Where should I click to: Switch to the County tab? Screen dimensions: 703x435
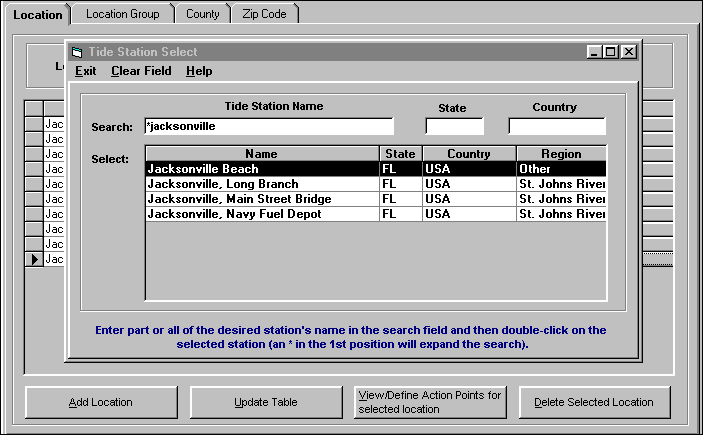tap(203, 15)
